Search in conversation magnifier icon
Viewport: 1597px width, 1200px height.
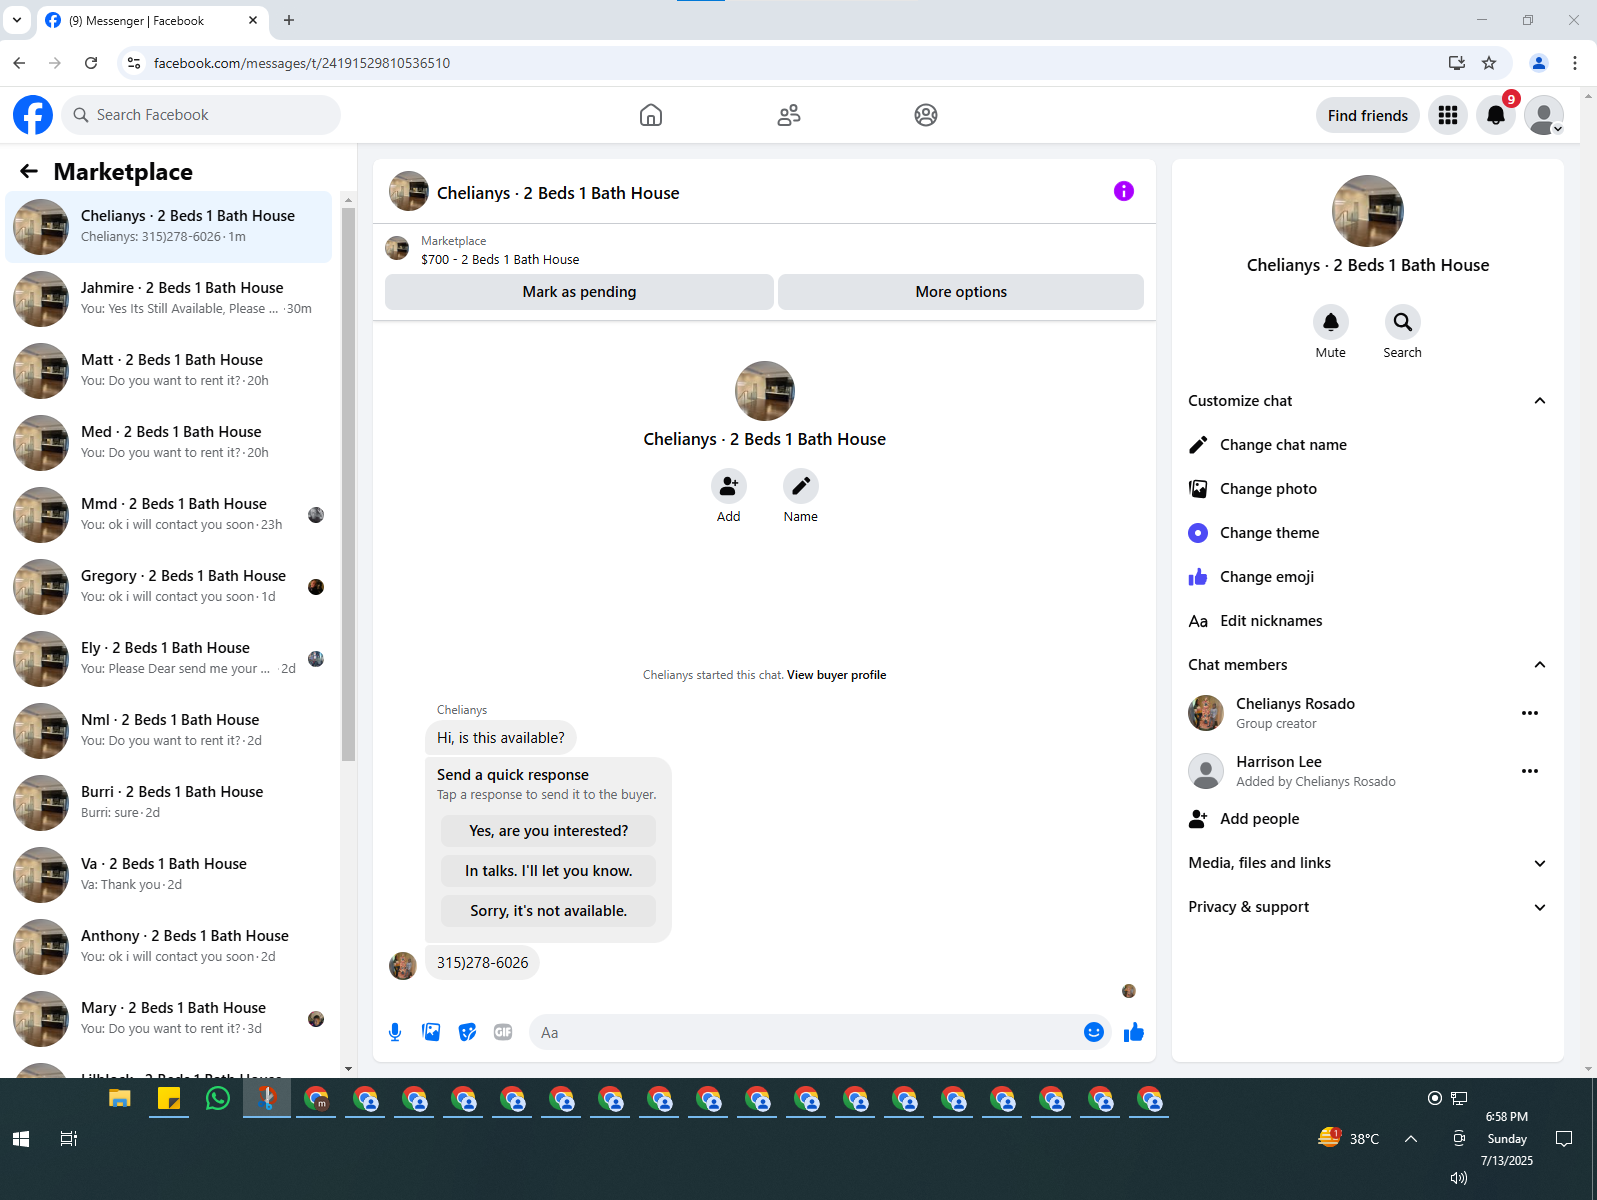1403,322
